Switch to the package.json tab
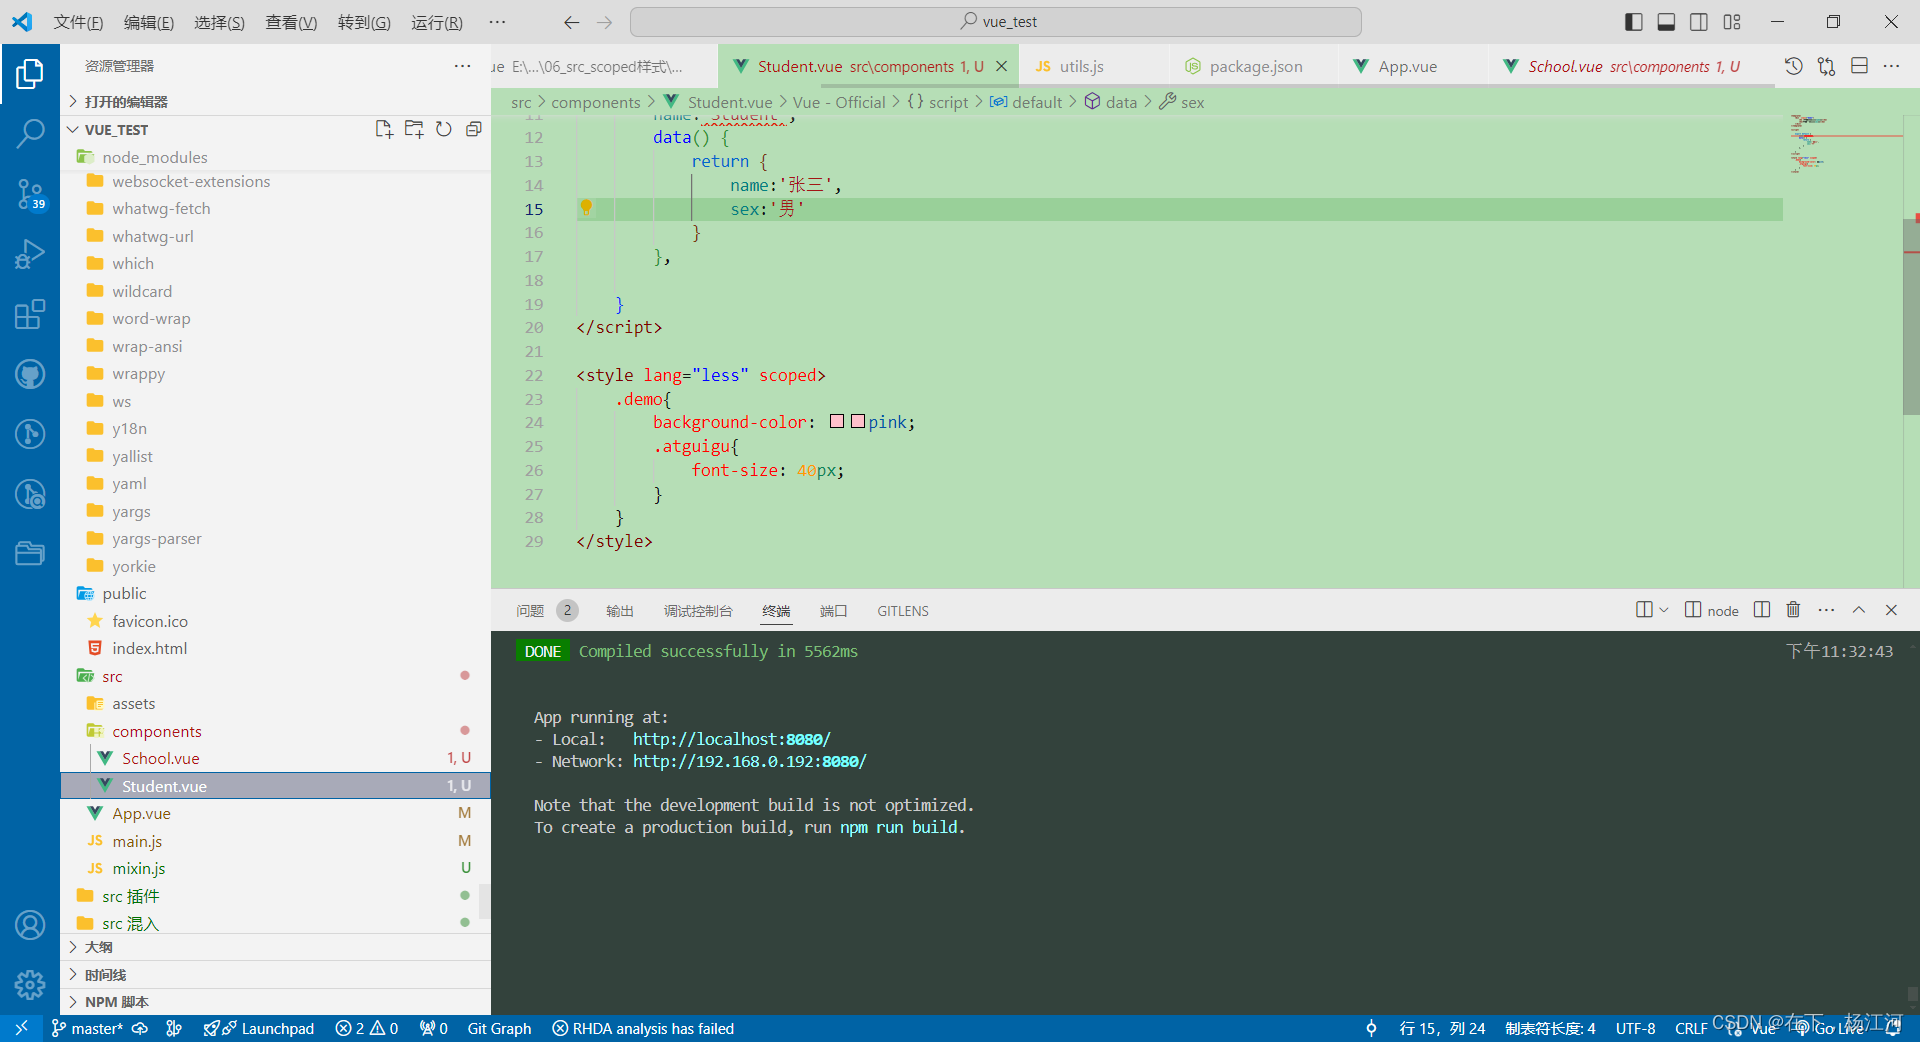 [1253, 66]
